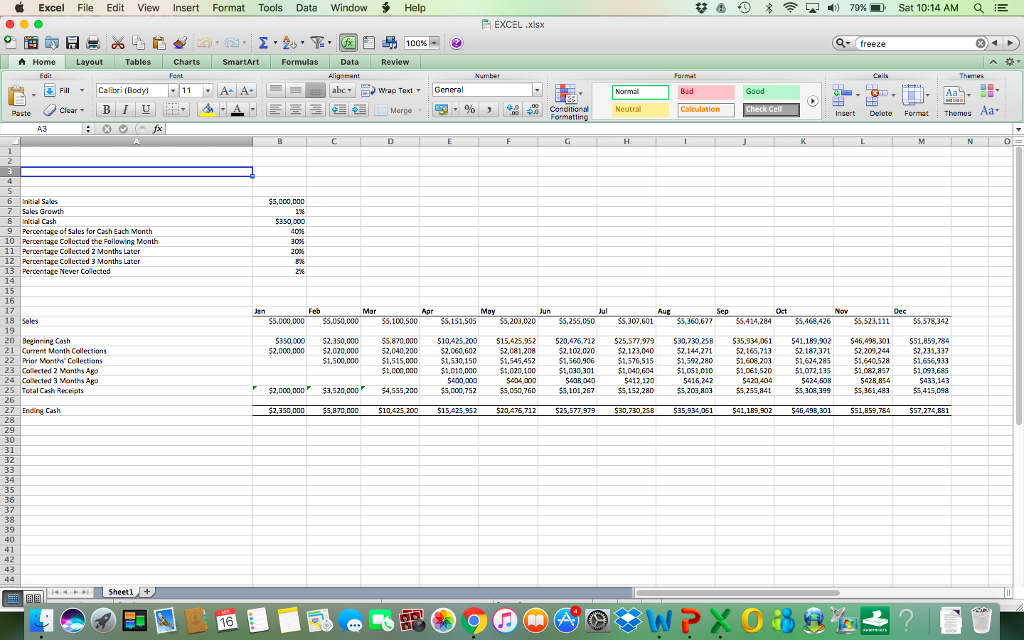Select the Format Painter brush icon
This screenshot has width=1024, height=640.
pos(180,43)
